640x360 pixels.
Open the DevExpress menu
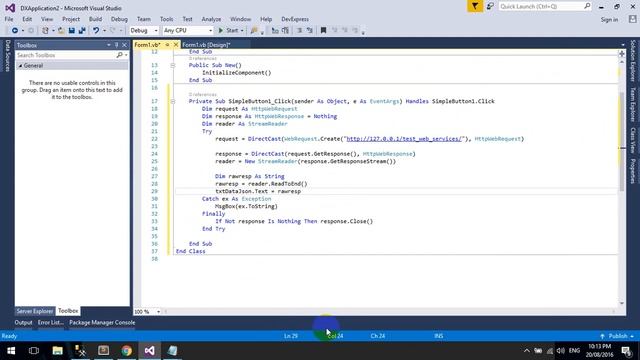click(295, 19)
